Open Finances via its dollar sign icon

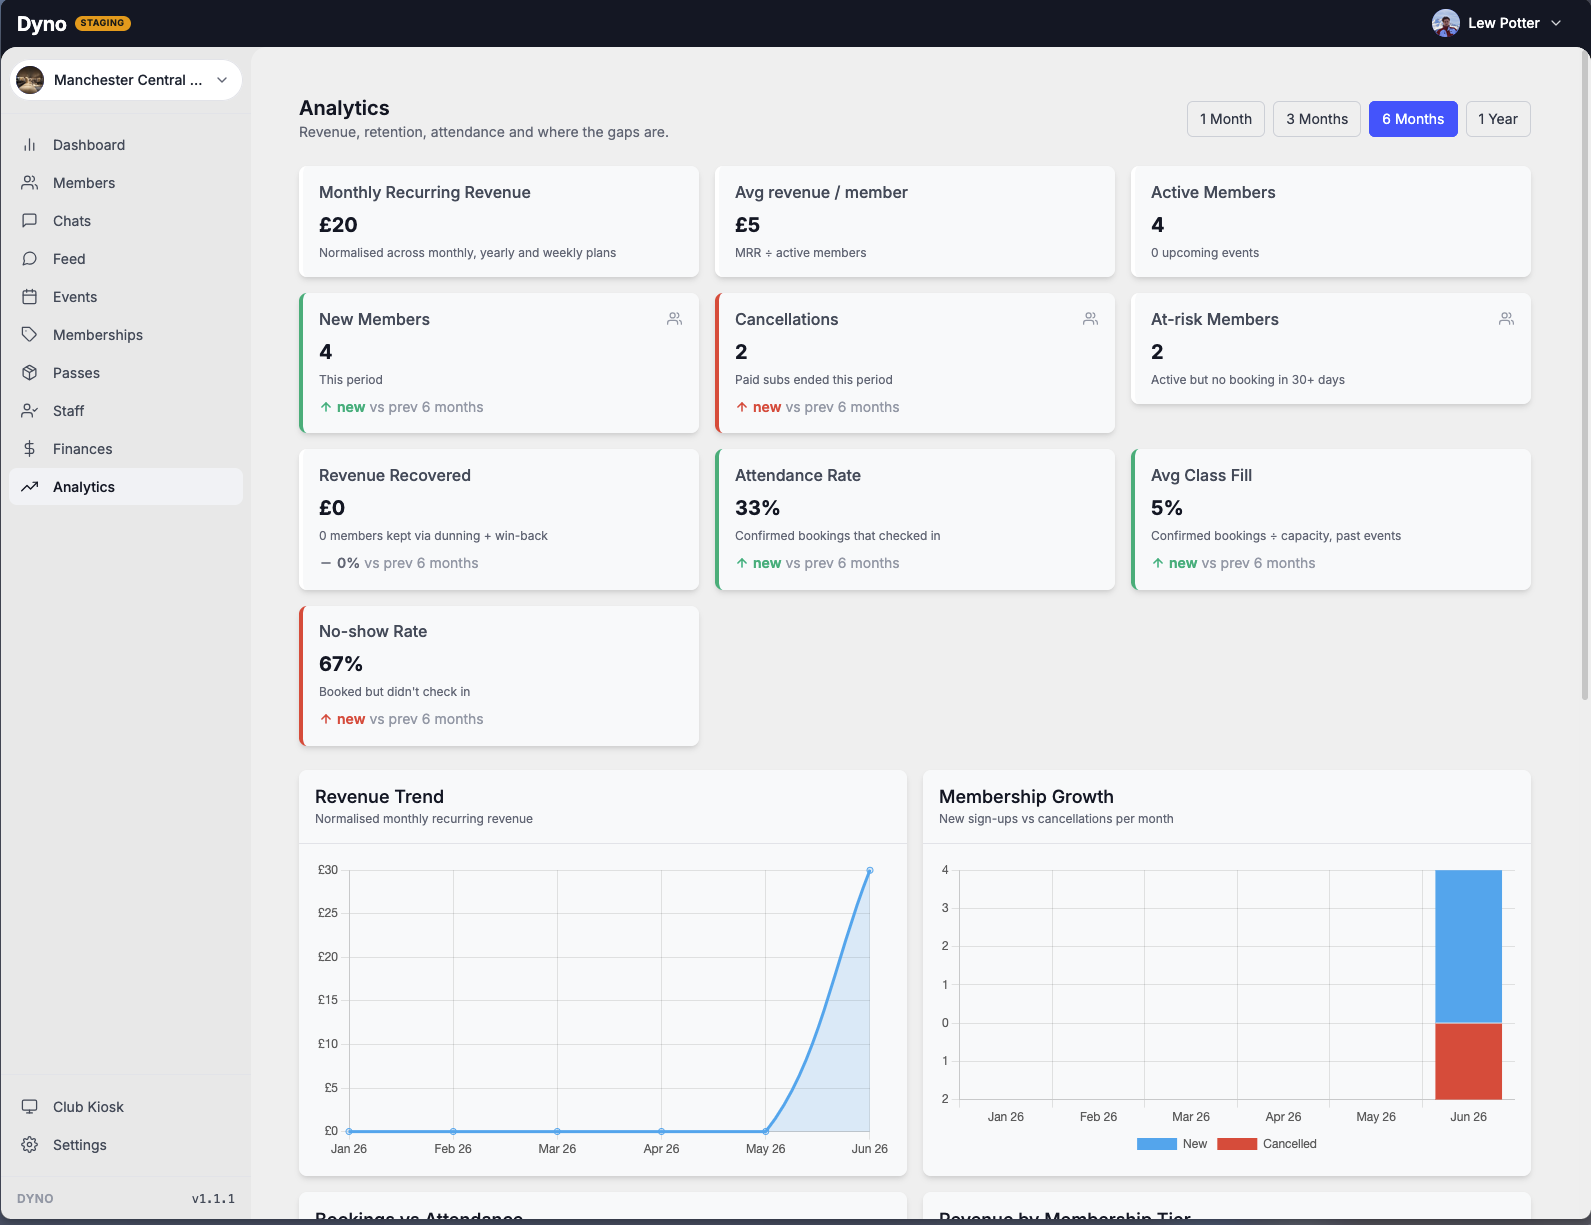(x=30, y=449)
